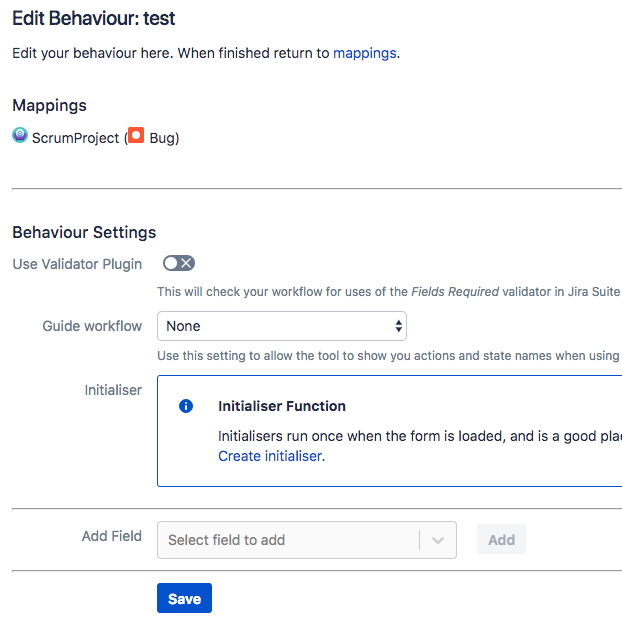Click the blue info icon beside Initialiser Function
This screenshot has width=622, height=627.
[x=186, y=406]
